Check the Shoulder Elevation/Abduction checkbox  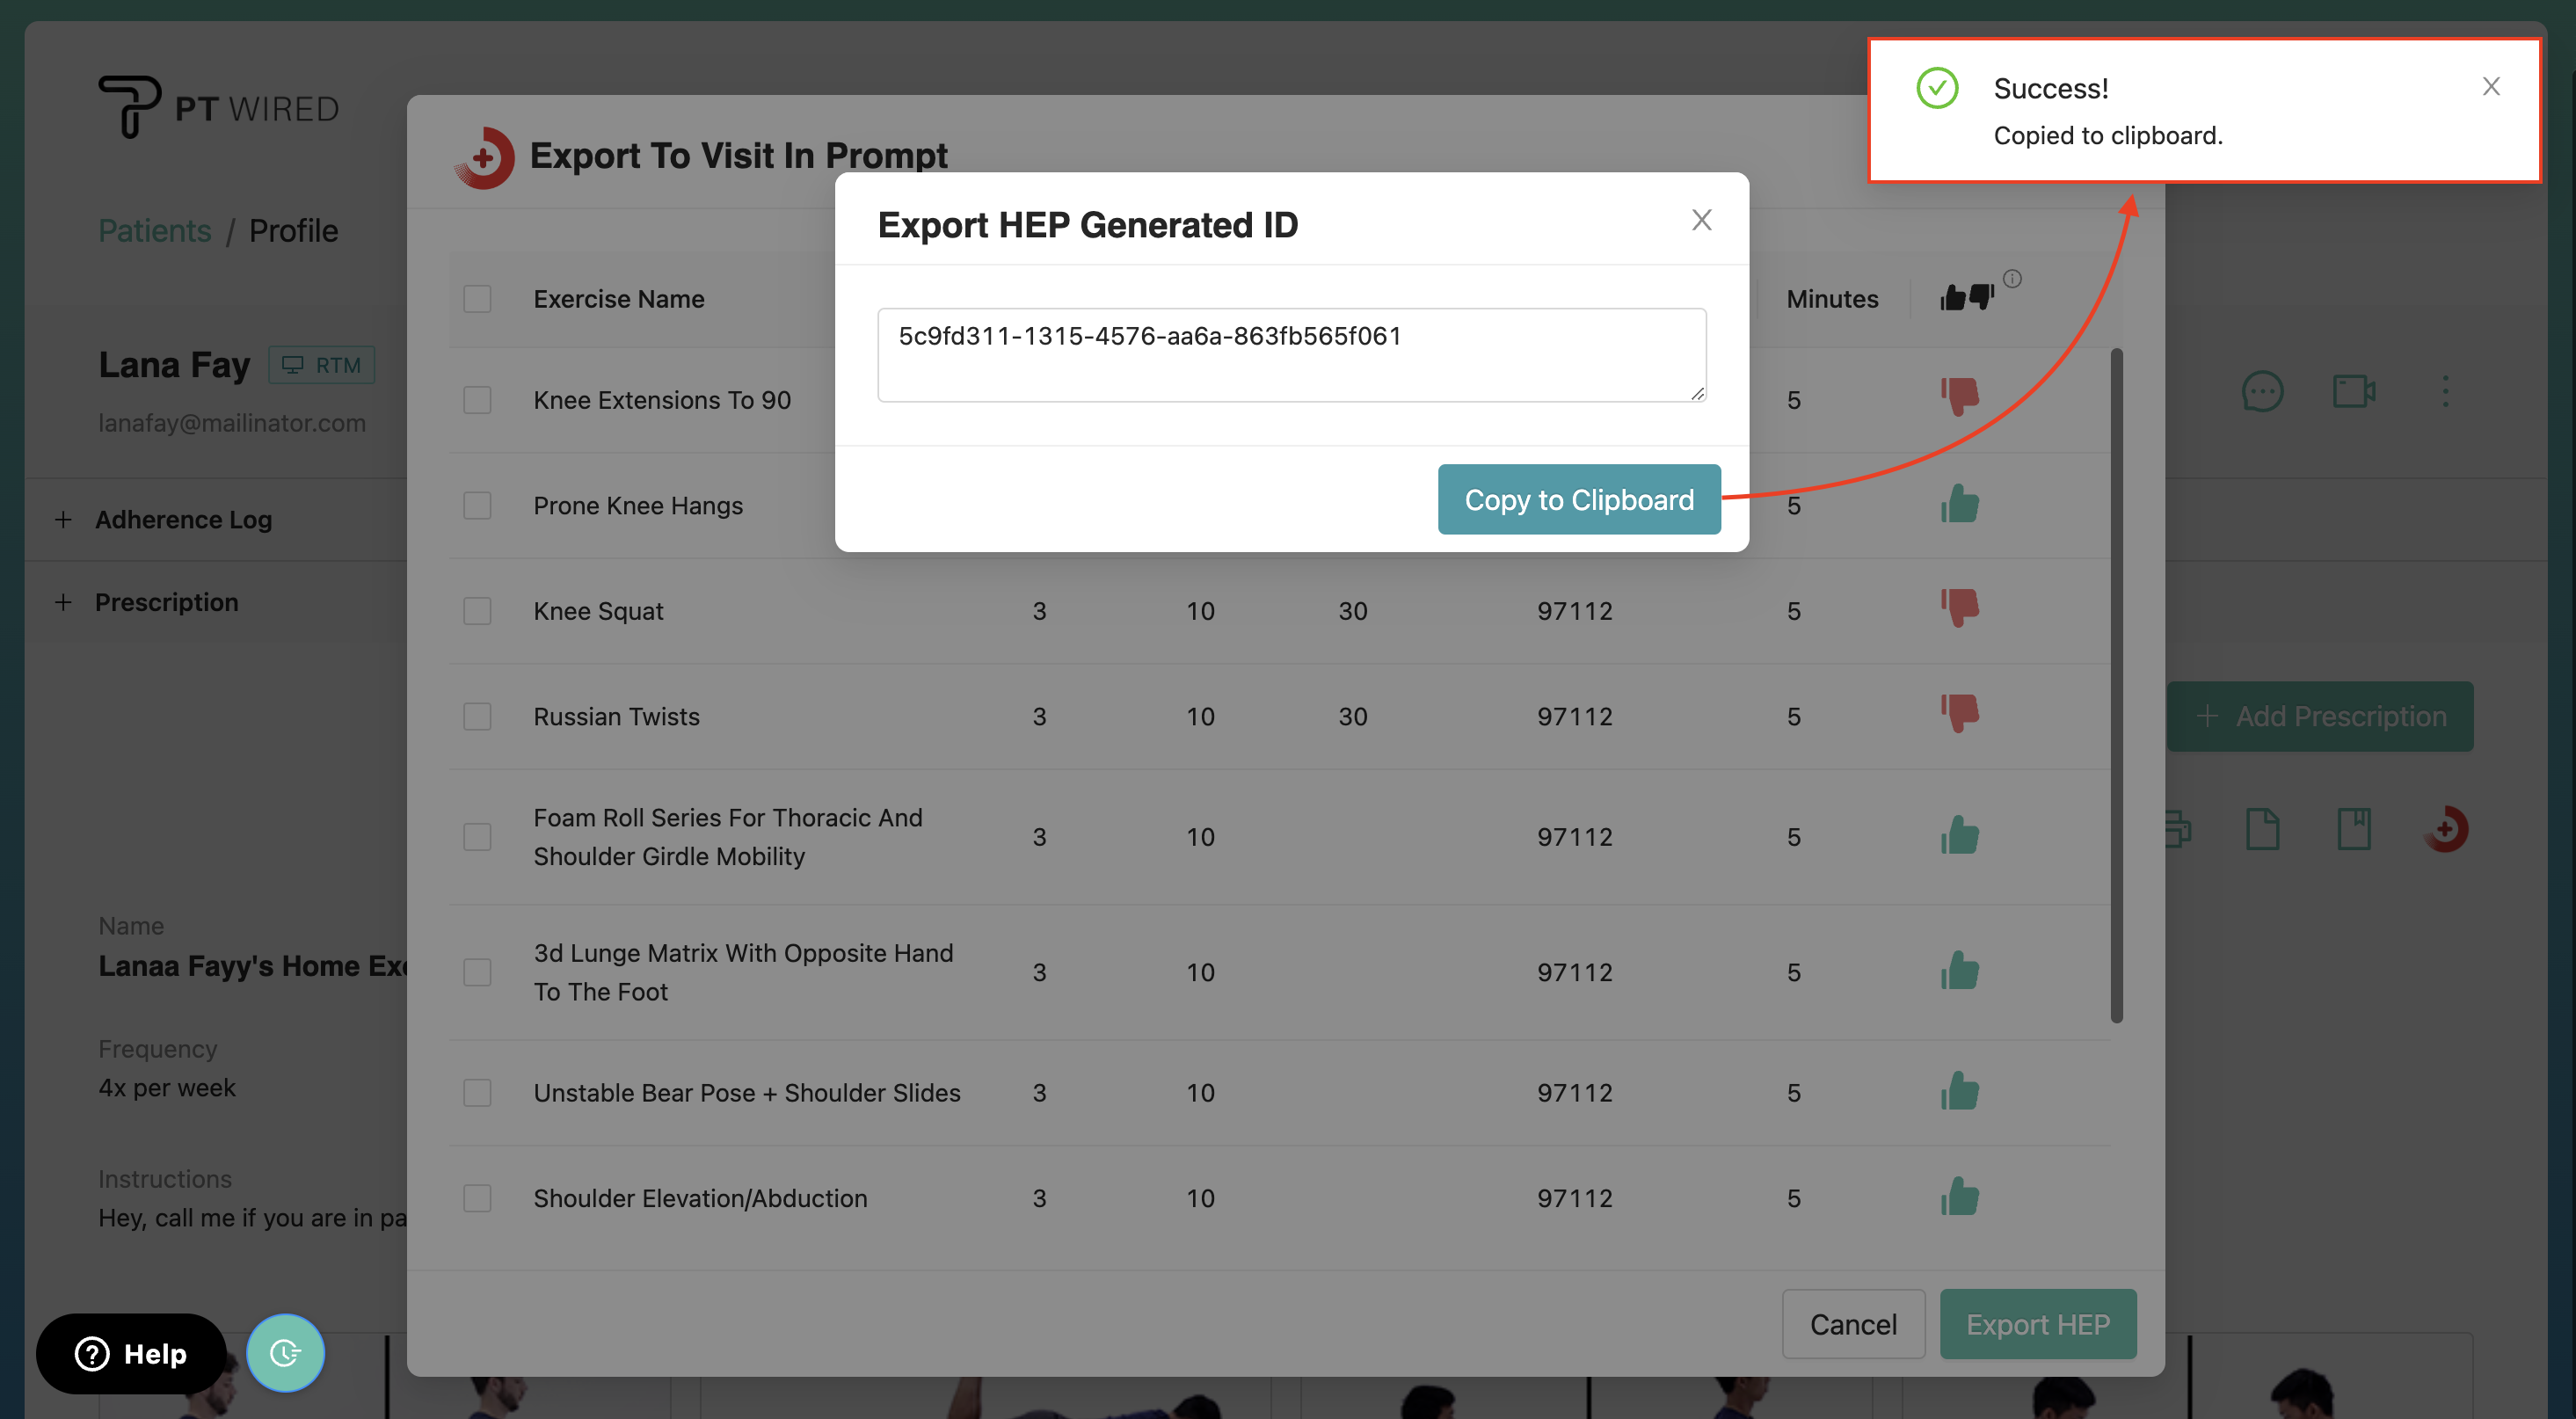coord(477,1197)
